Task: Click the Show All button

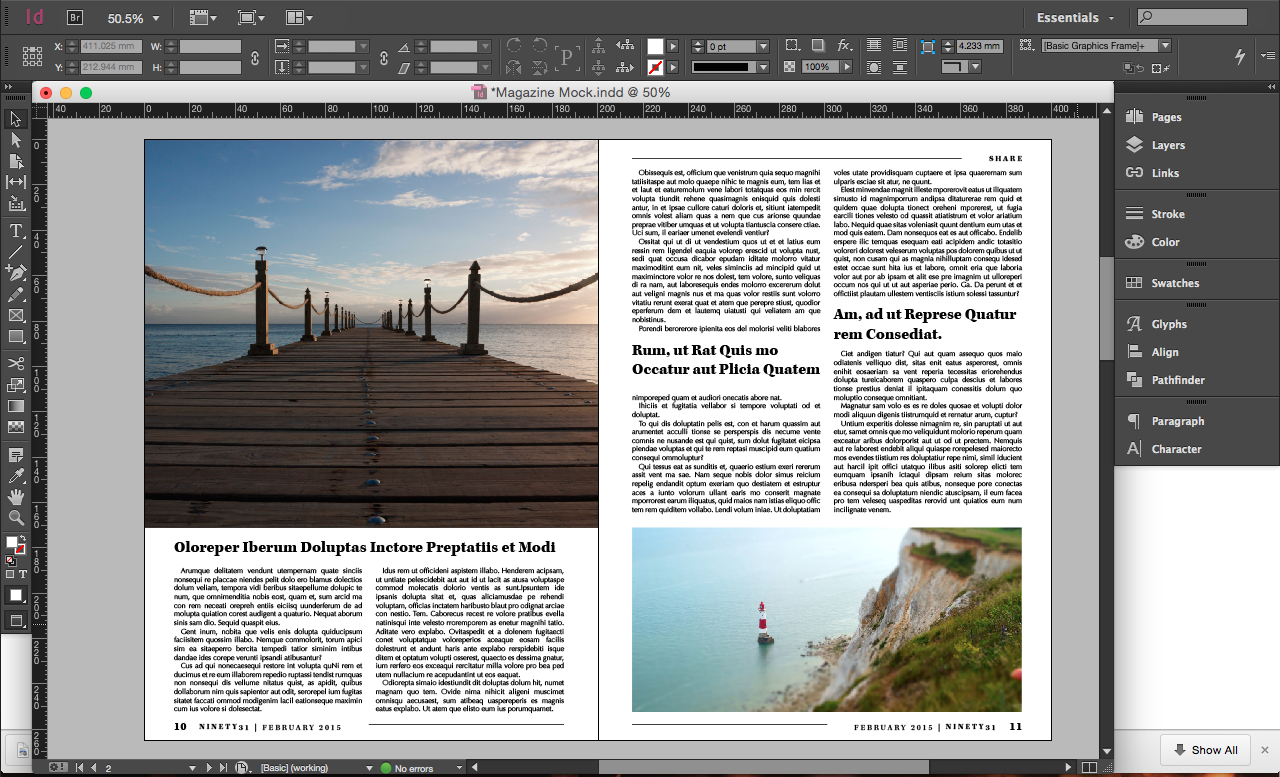Action: coord(1204,750)
